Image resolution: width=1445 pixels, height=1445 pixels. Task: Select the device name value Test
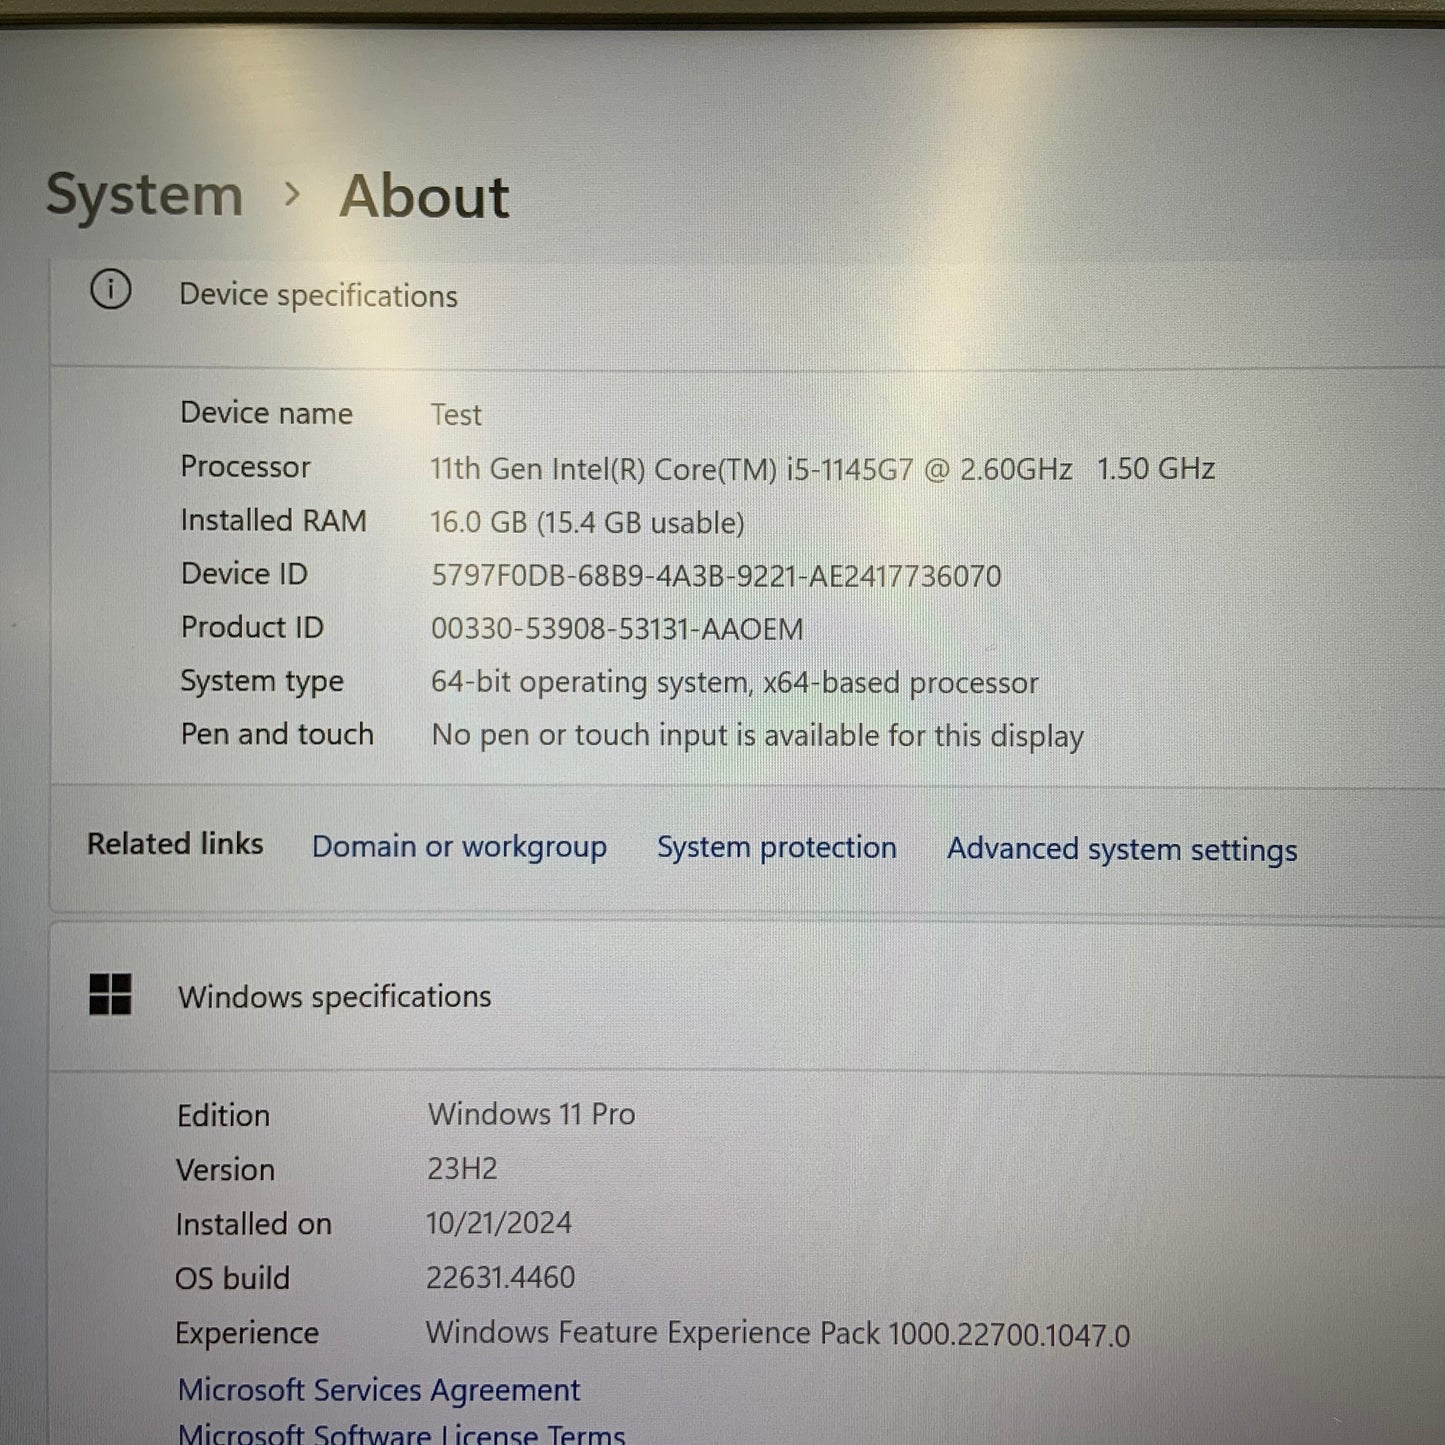click(456, 414)
